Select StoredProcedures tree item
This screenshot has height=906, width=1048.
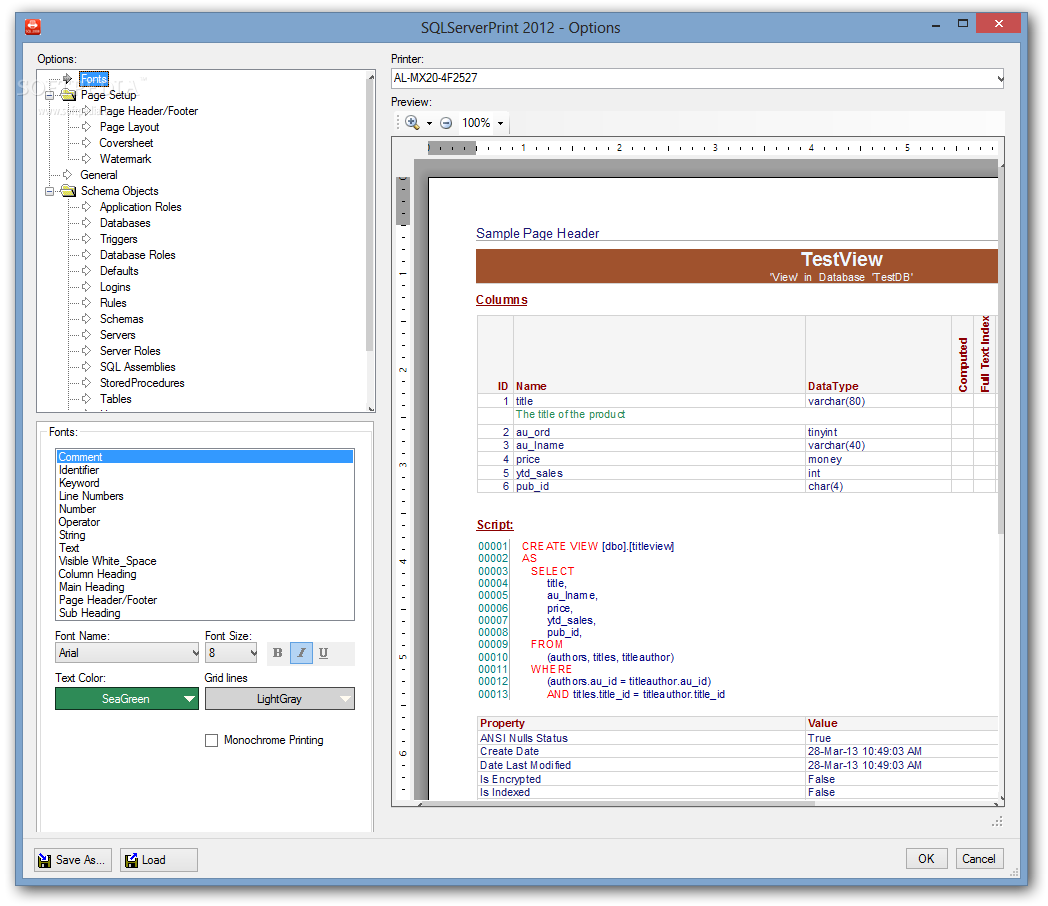(142, 384)
